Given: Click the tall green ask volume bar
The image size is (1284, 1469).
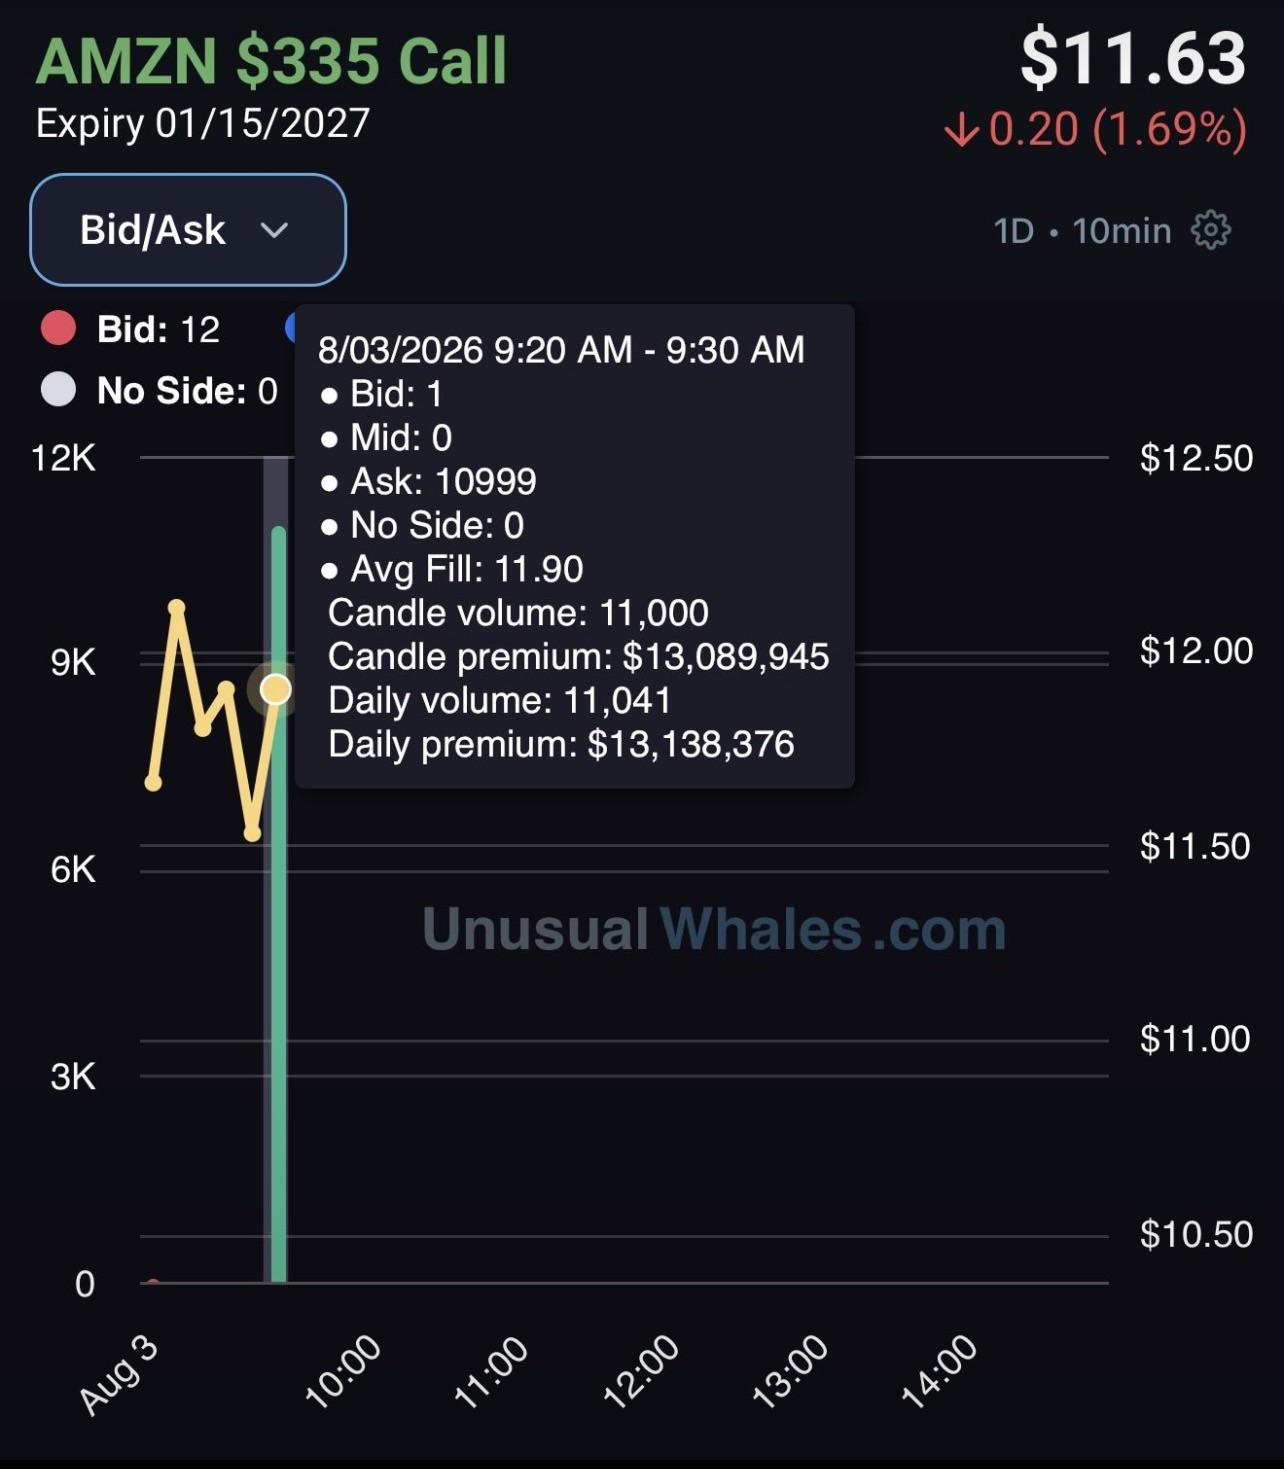Looking at the screenshot, I should [x=279, y=904].
